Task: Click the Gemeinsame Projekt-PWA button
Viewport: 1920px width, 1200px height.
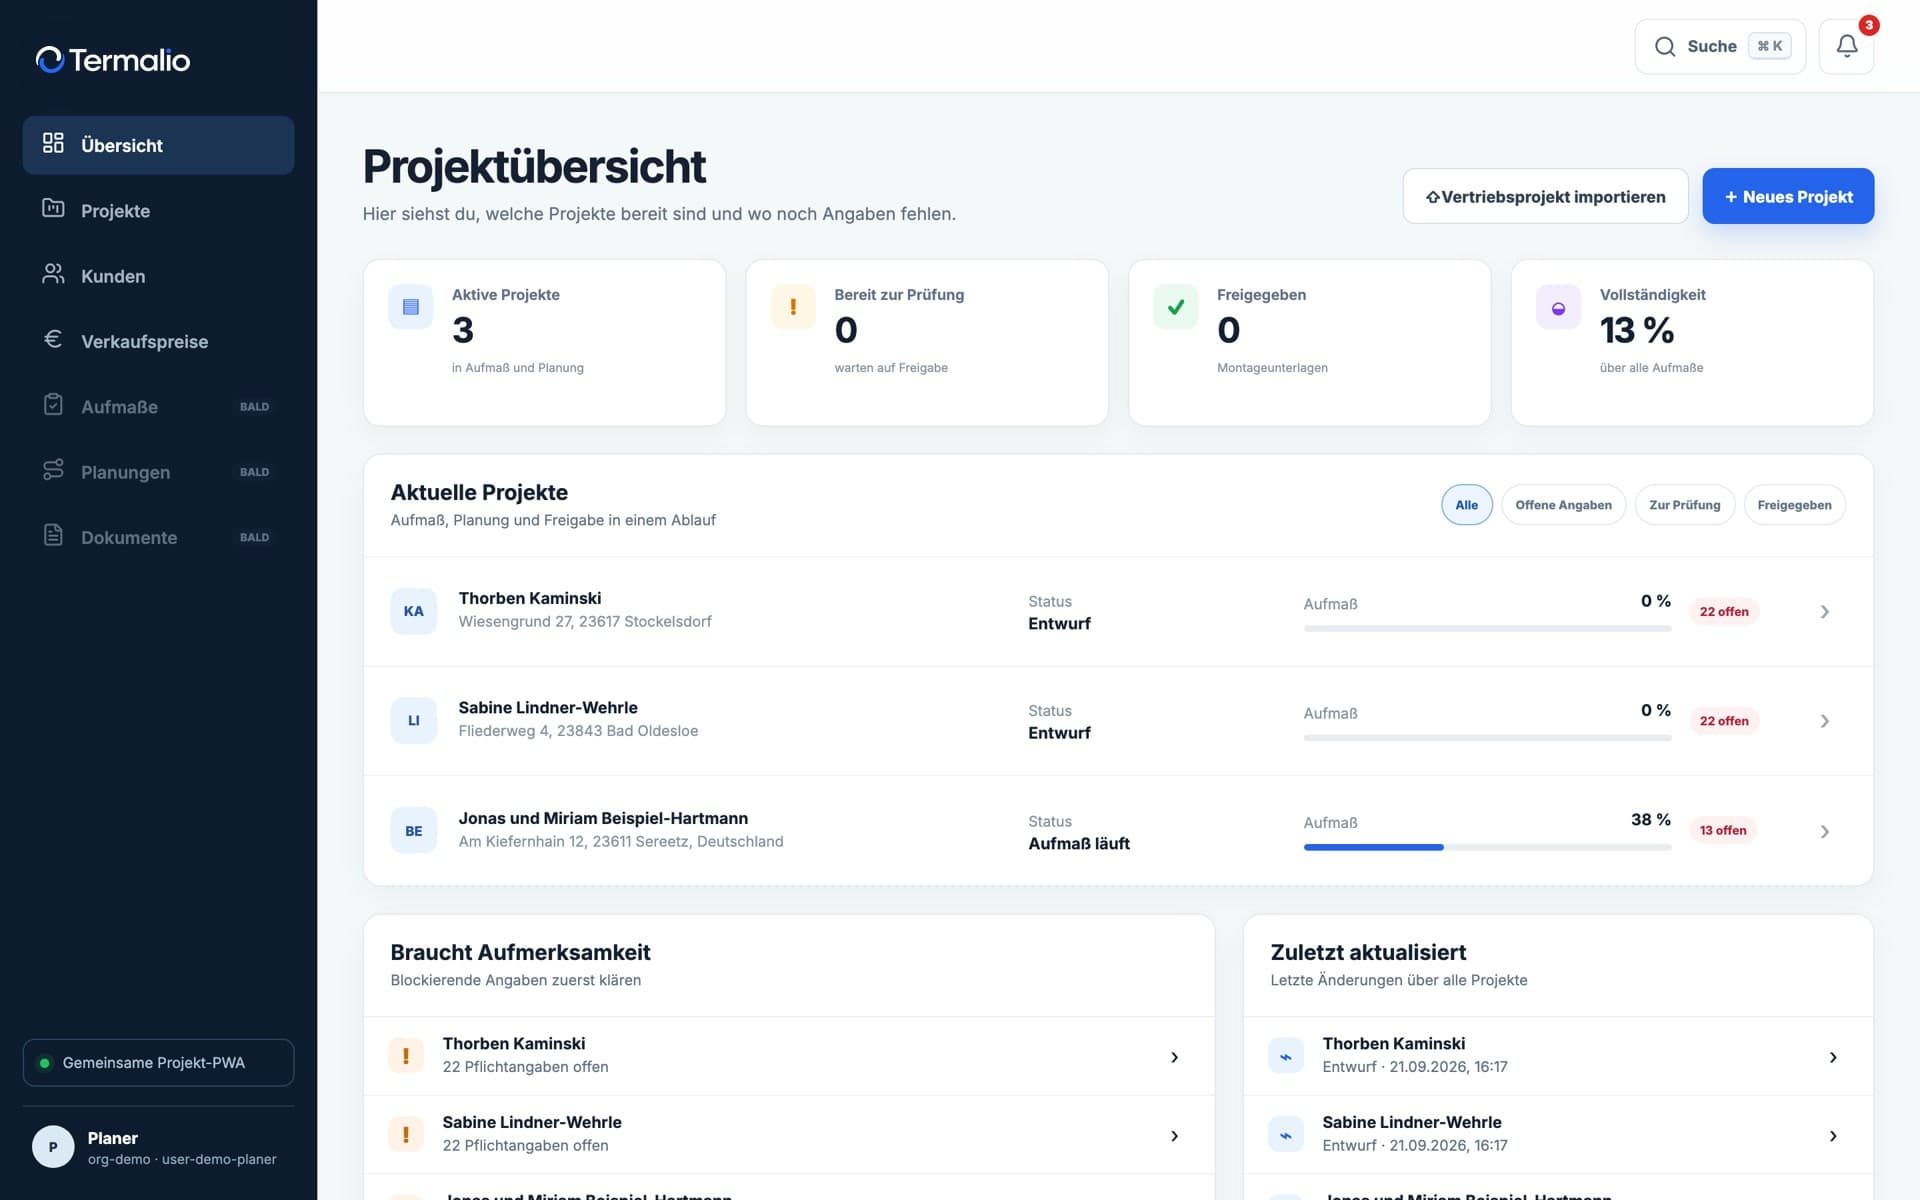Action: click(158, 1062)
